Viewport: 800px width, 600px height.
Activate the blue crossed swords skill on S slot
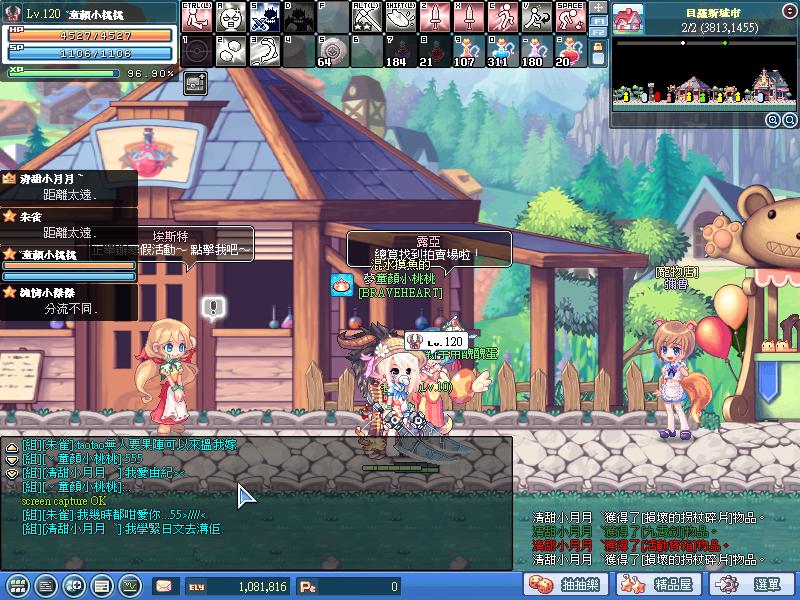(265, 17)
